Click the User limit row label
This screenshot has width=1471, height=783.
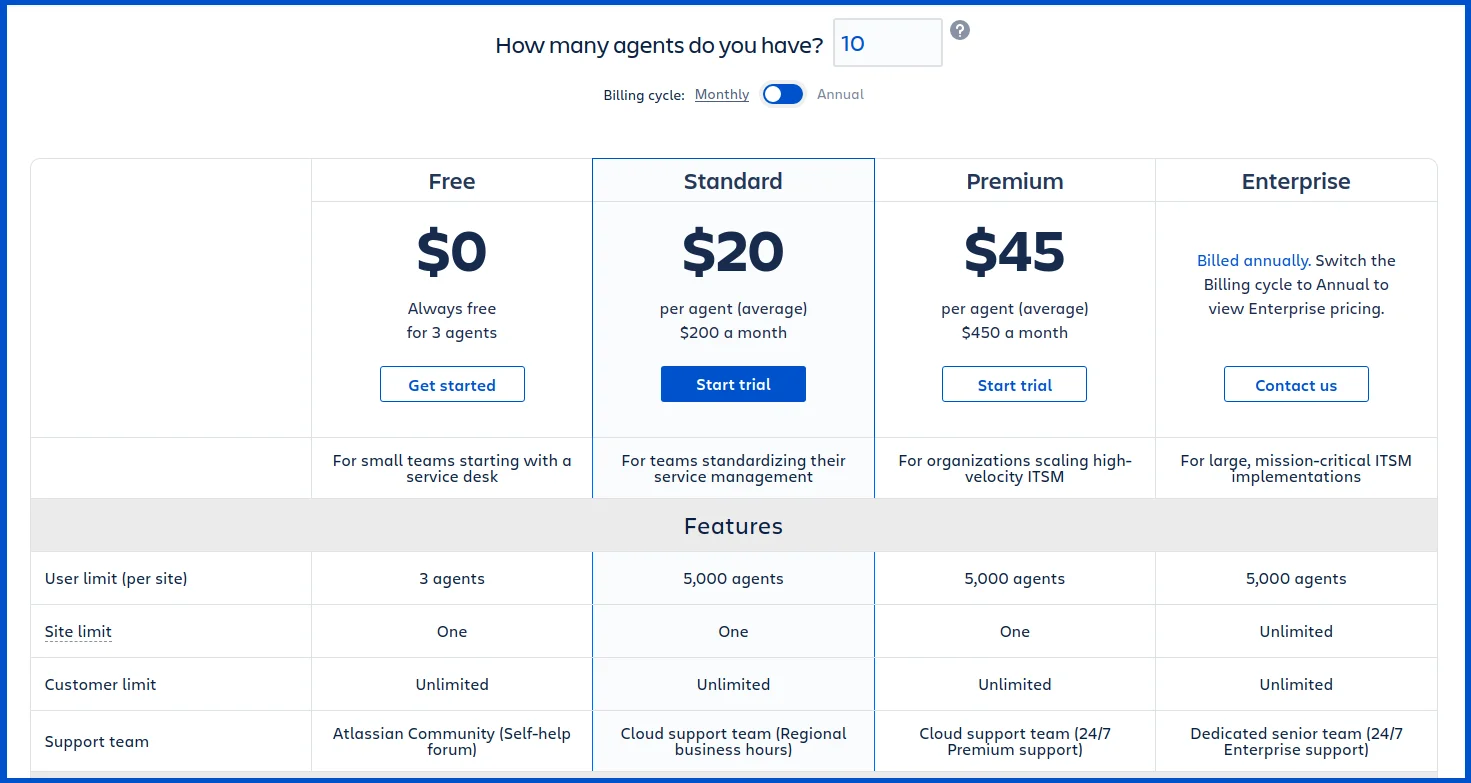click(x=116, y=578)
